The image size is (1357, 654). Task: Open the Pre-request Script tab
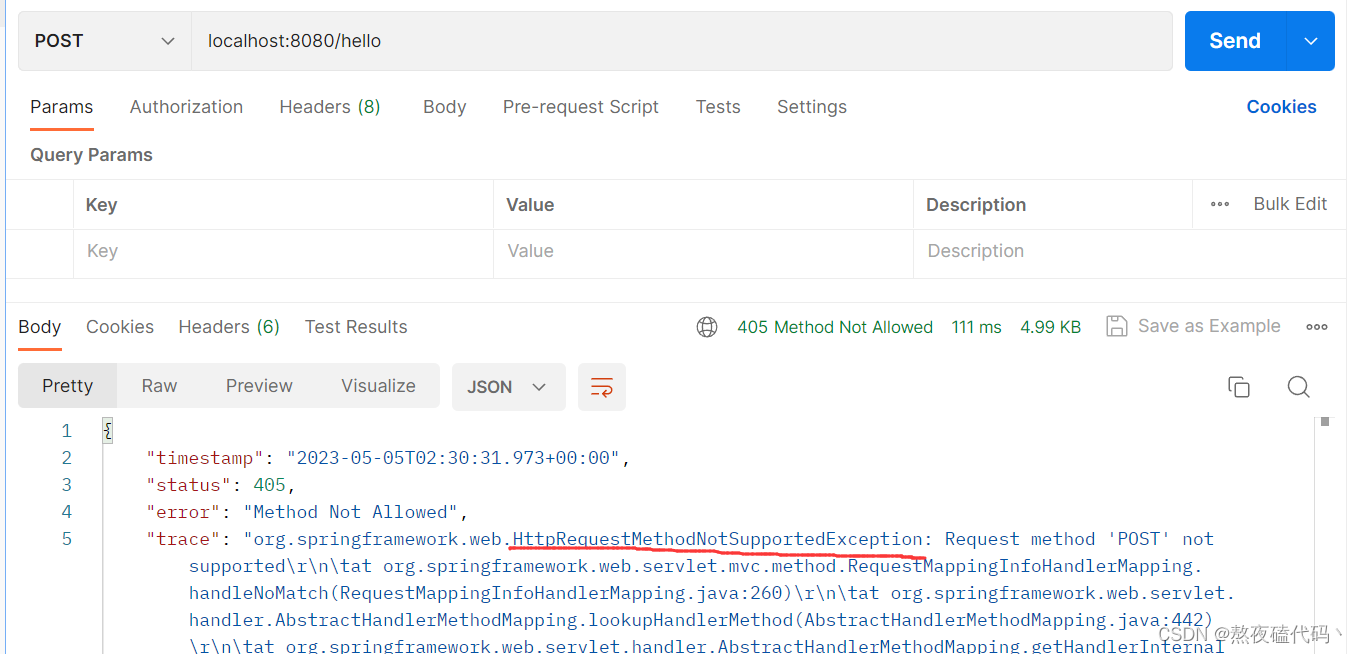[x=581, y=107]
